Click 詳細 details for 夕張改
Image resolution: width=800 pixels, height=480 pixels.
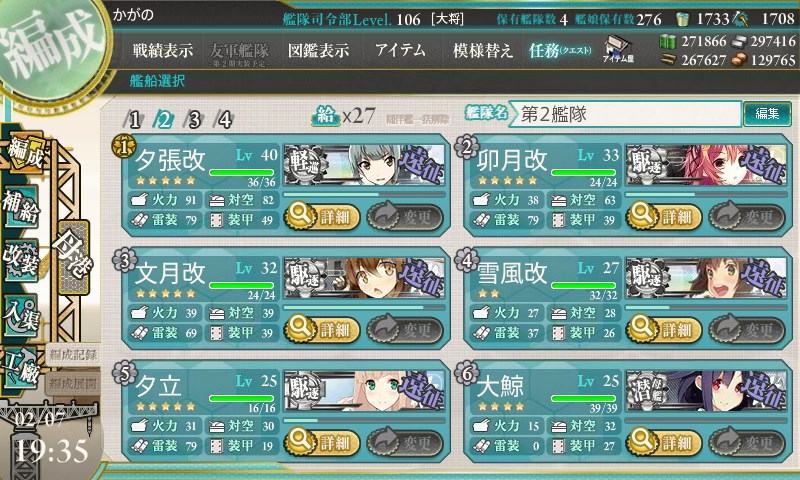[322, 216]
